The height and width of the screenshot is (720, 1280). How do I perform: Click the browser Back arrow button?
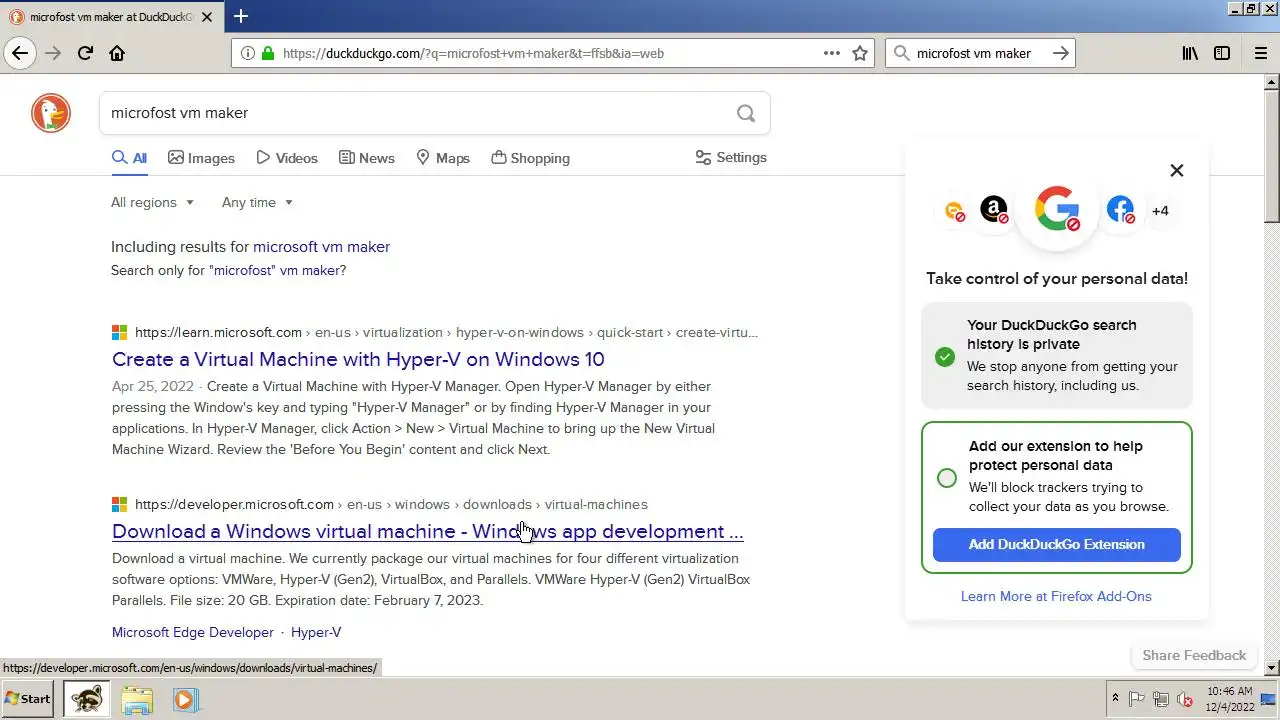coord(20,53)
